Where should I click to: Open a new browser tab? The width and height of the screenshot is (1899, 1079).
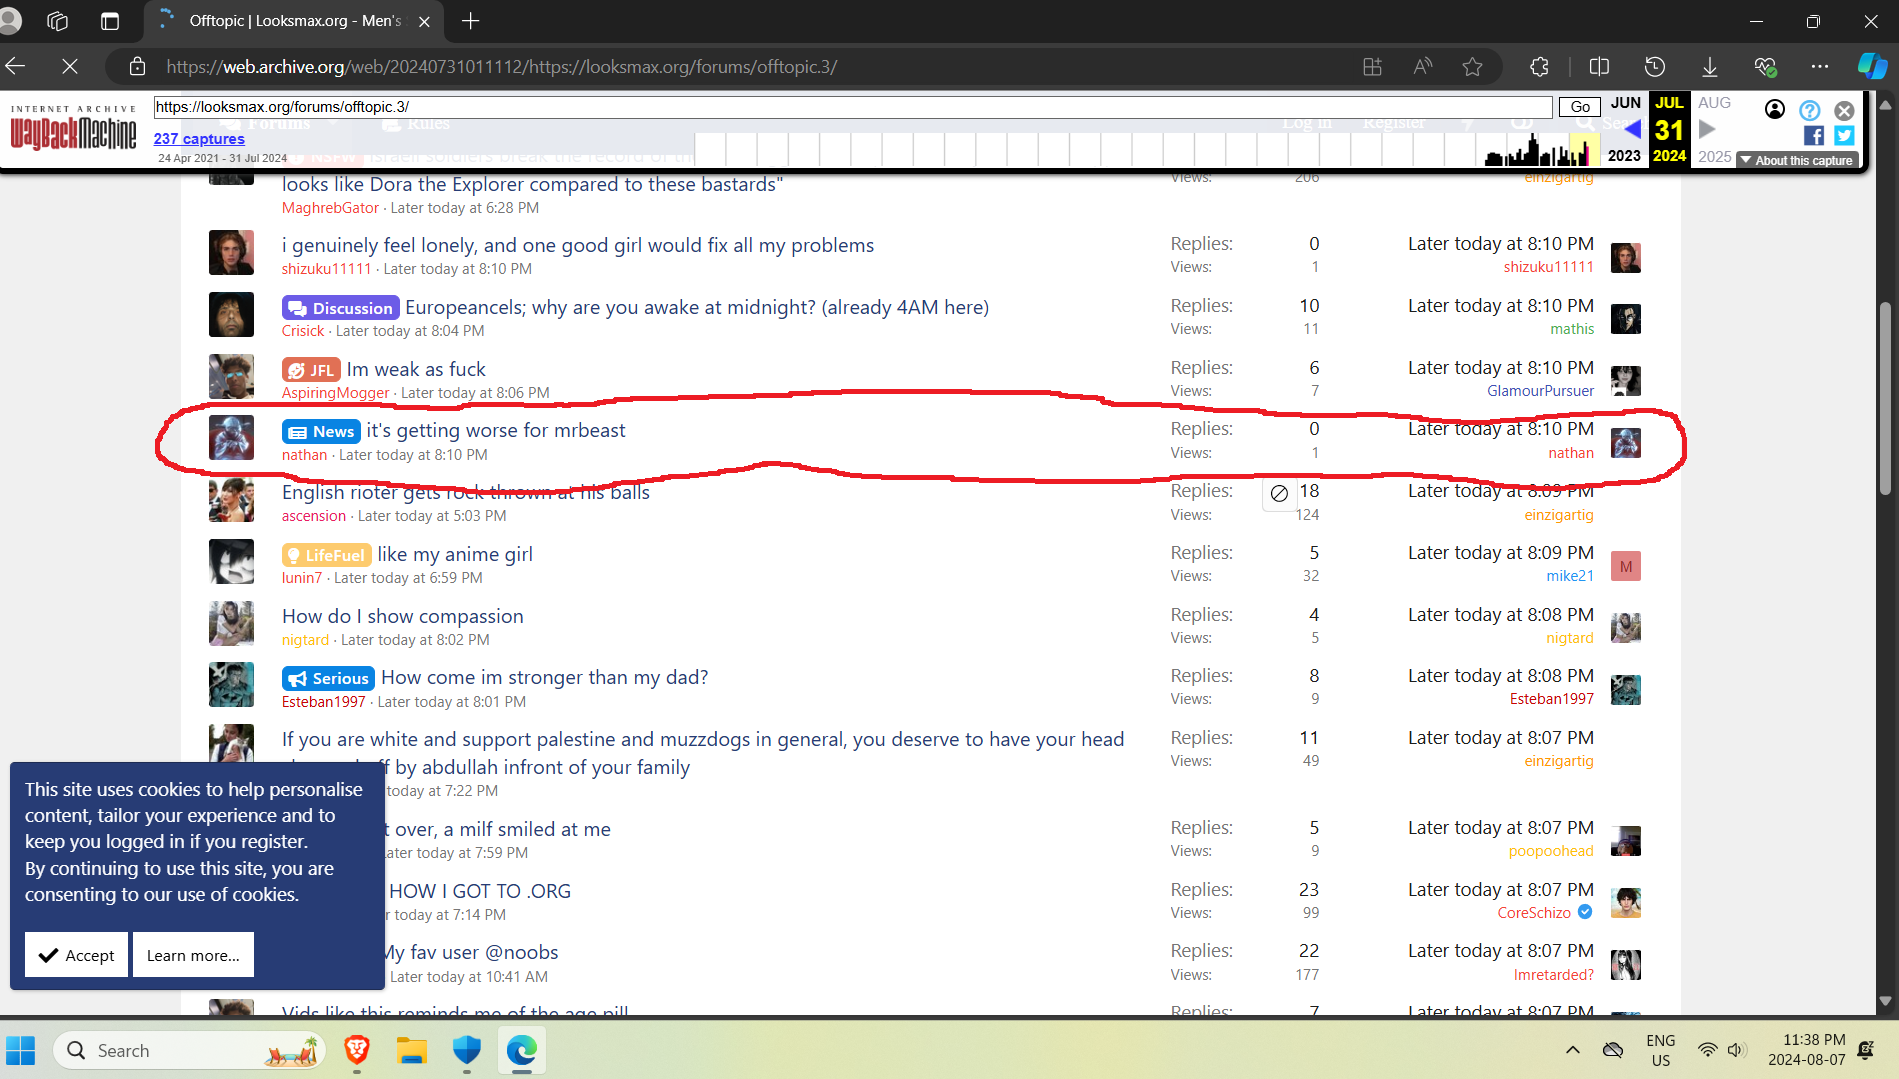471,21
